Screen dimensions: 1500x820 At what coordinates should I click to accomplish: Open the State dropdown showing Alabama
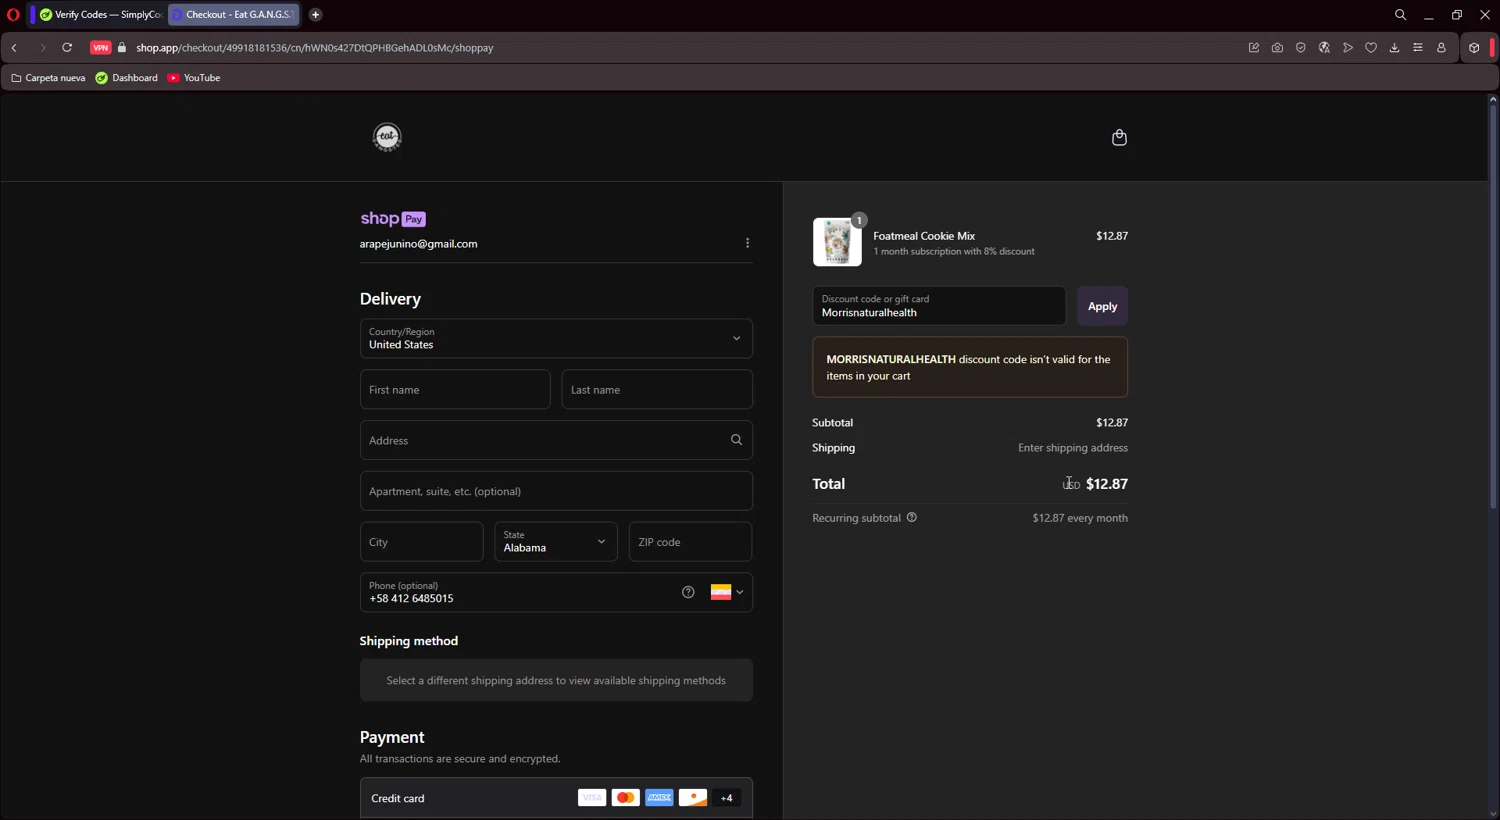pos(556,542)
